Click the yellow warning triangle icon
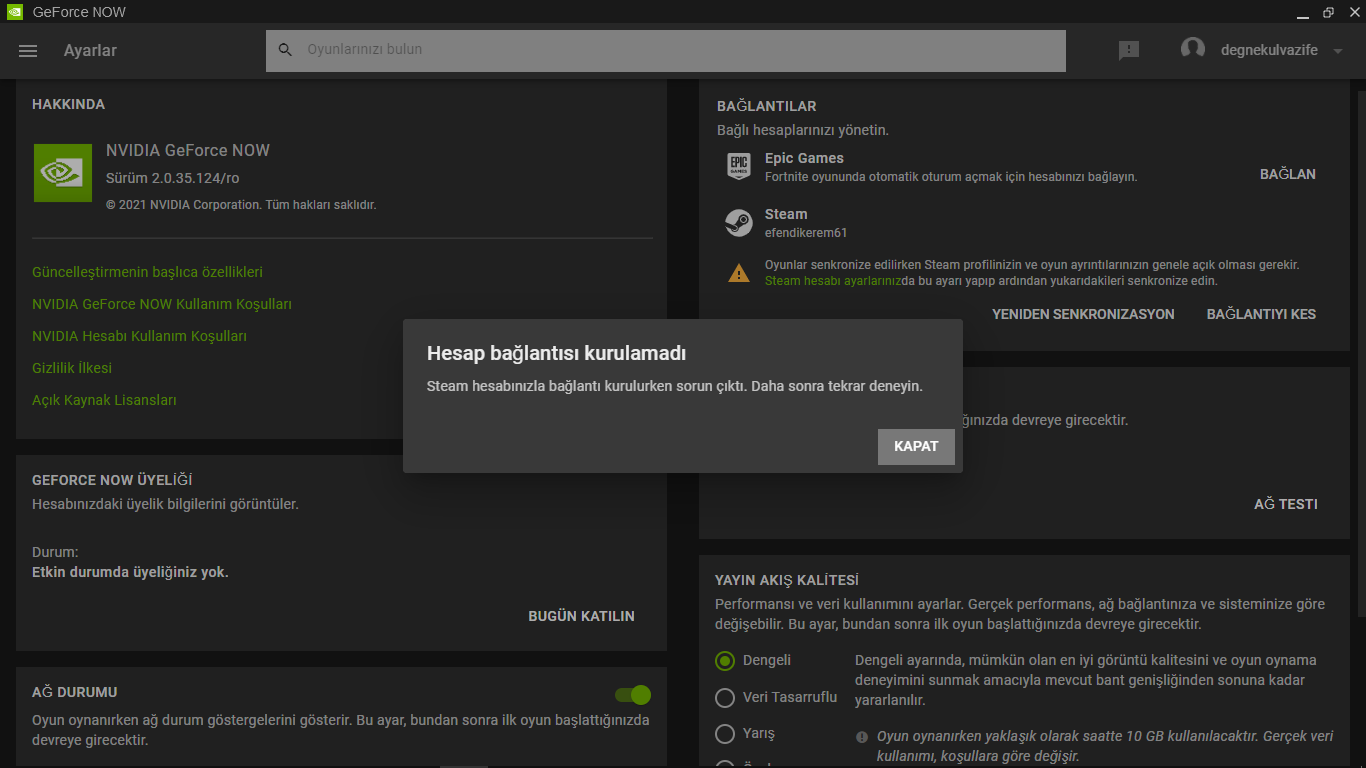 pos(739,272)
